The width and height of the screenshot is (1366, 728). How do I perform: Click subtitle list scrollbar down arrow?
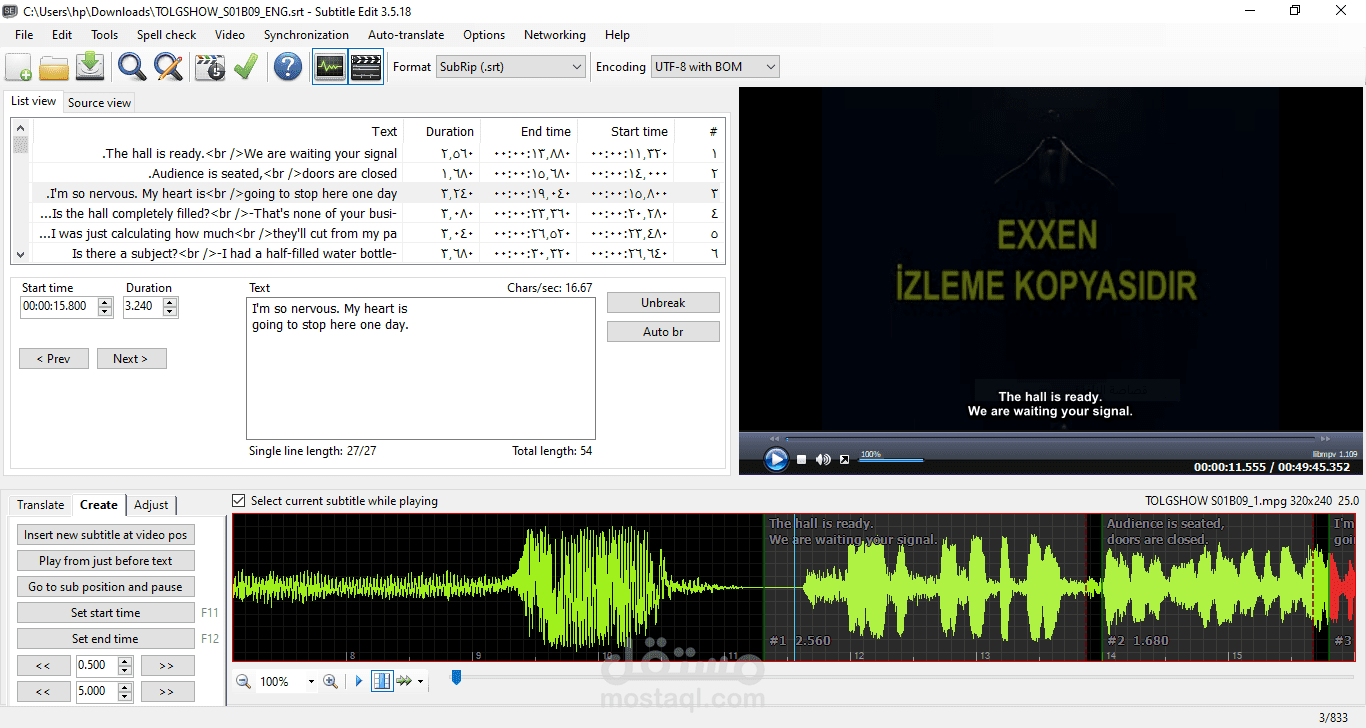coord(20,256)
